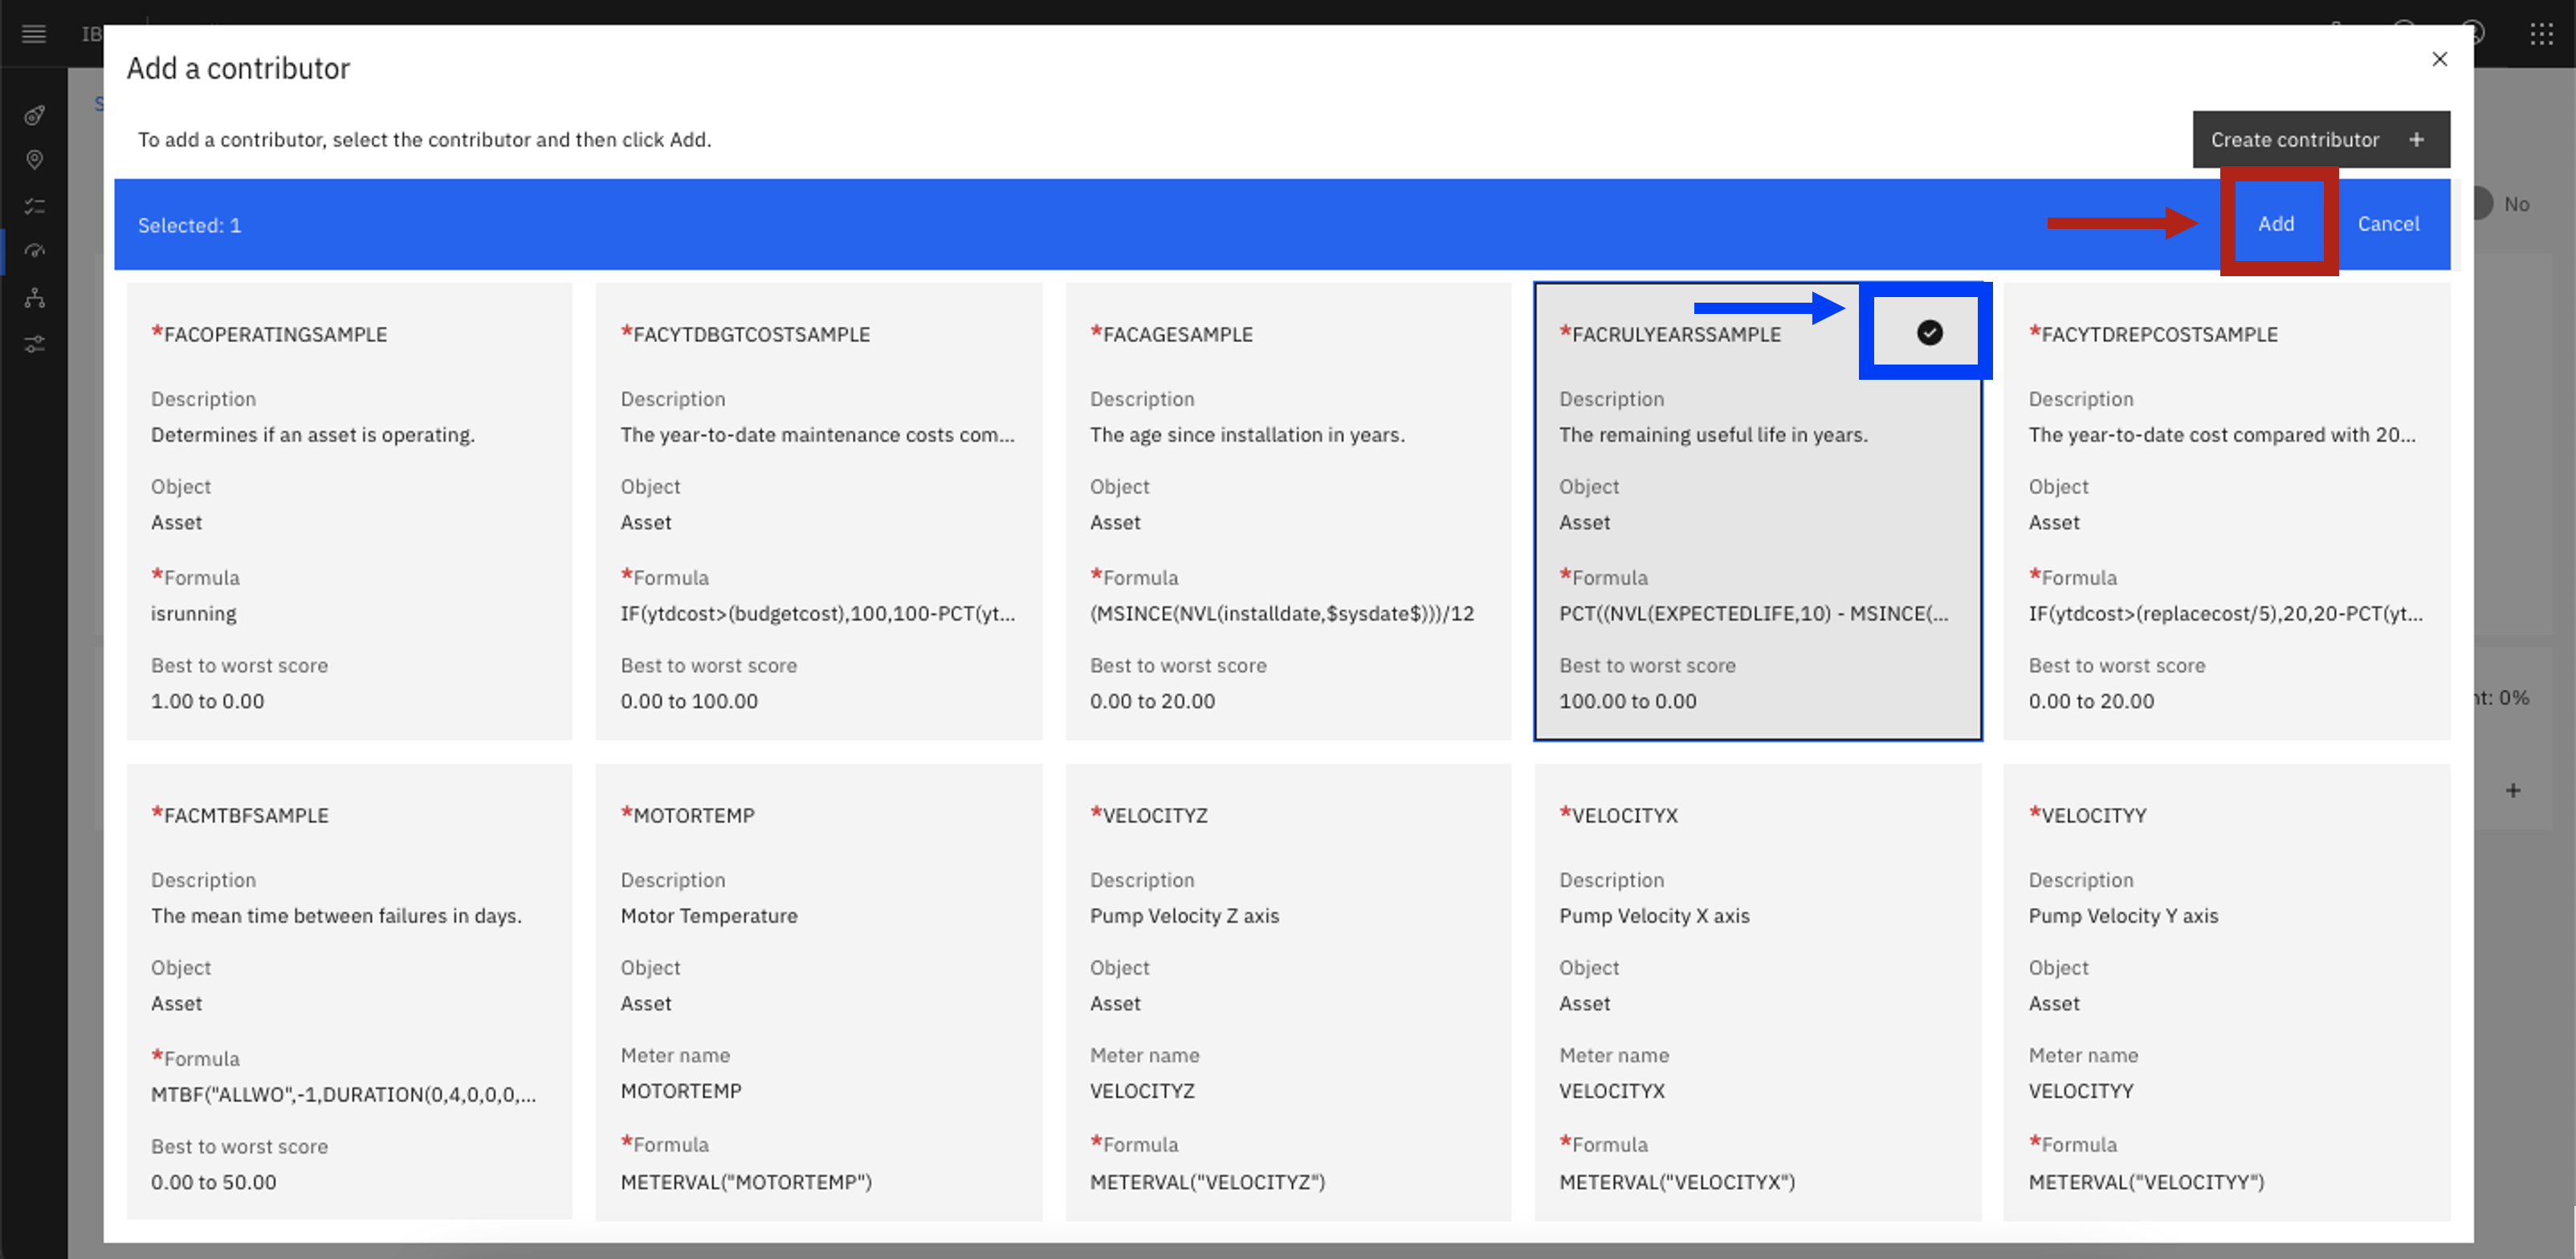This screenshot has width=2576, height=1259.
Task: Deselect the FACRULYEARSSAMPLE checkmark
Action: click(1929, 333)
